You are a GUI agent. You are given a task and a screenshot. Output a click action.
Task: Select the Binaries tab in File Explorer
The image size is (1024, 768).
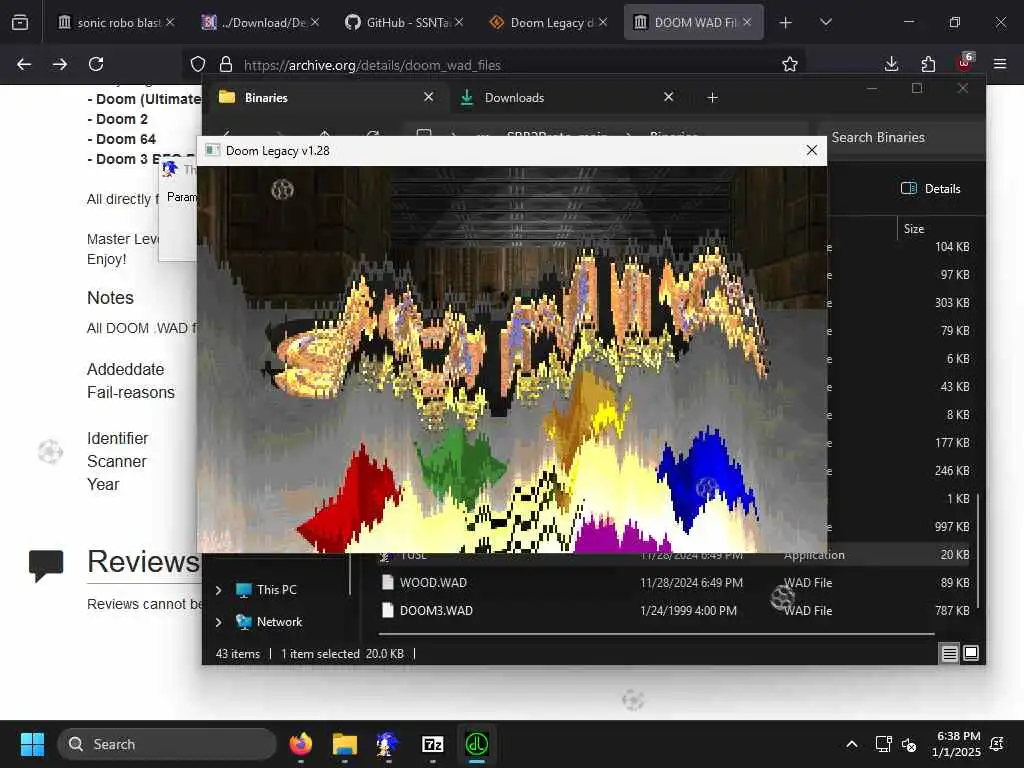point(327,97)
